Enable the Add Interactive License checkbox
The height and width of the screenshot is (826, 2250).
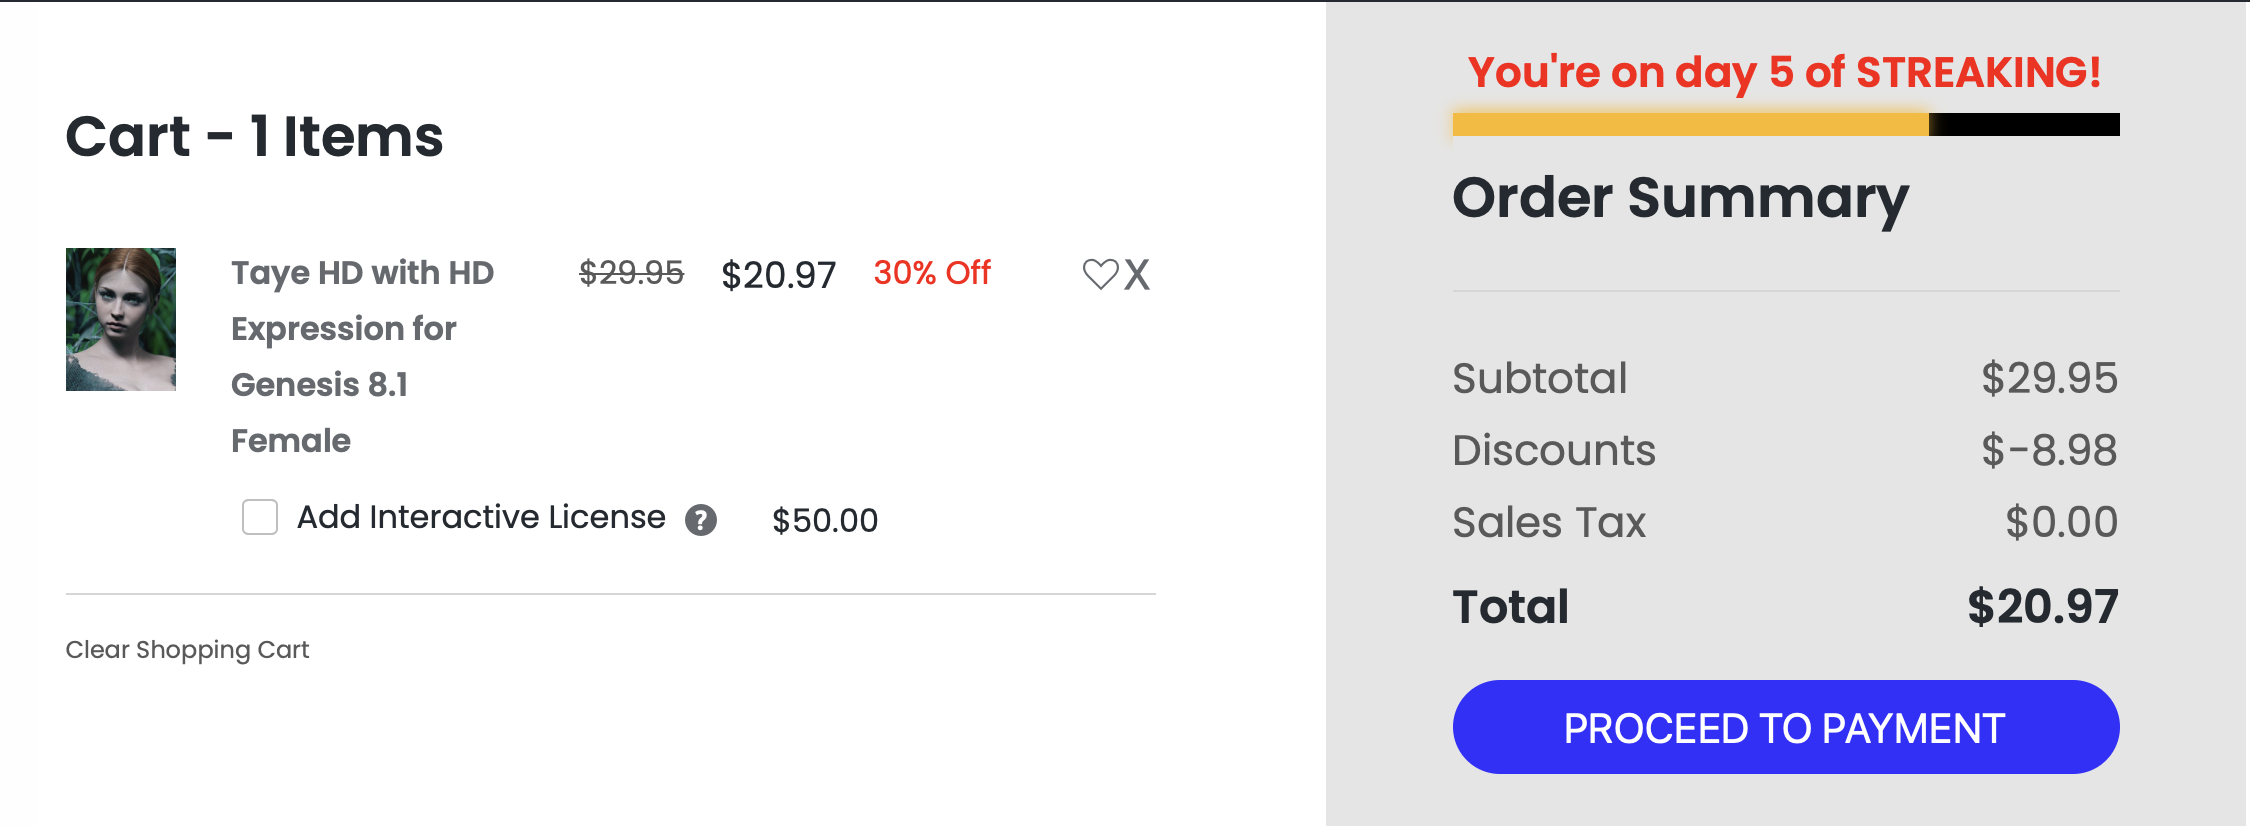[x=260, y=518]
